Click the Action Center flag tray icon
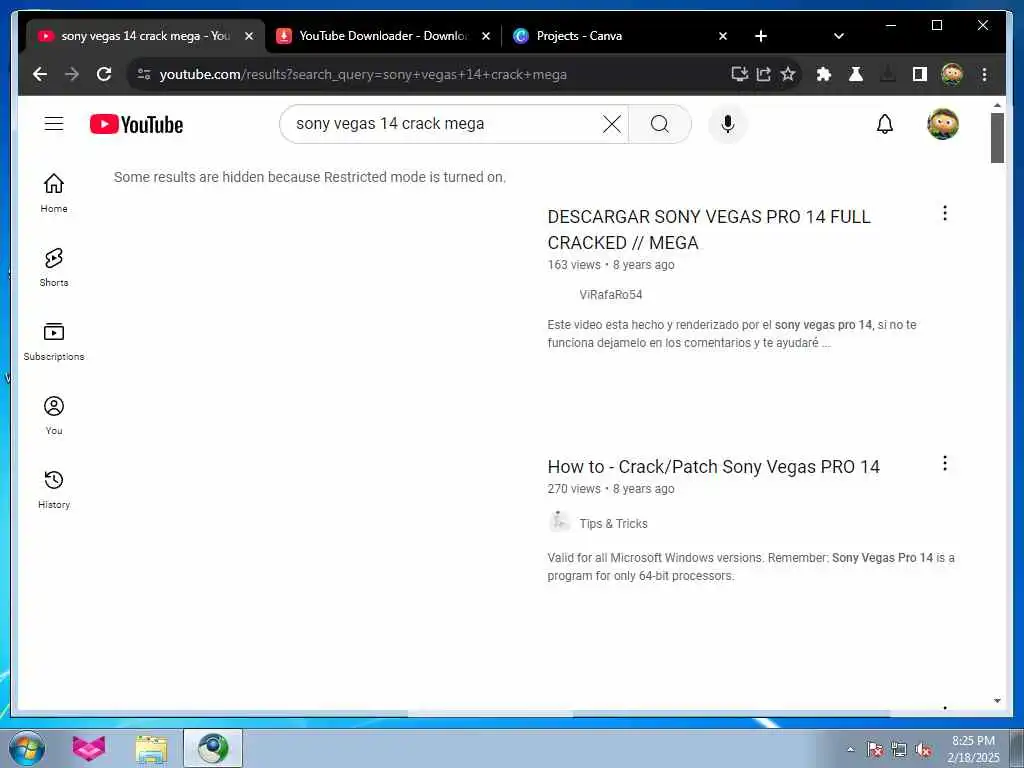 (x=874, y=749)
